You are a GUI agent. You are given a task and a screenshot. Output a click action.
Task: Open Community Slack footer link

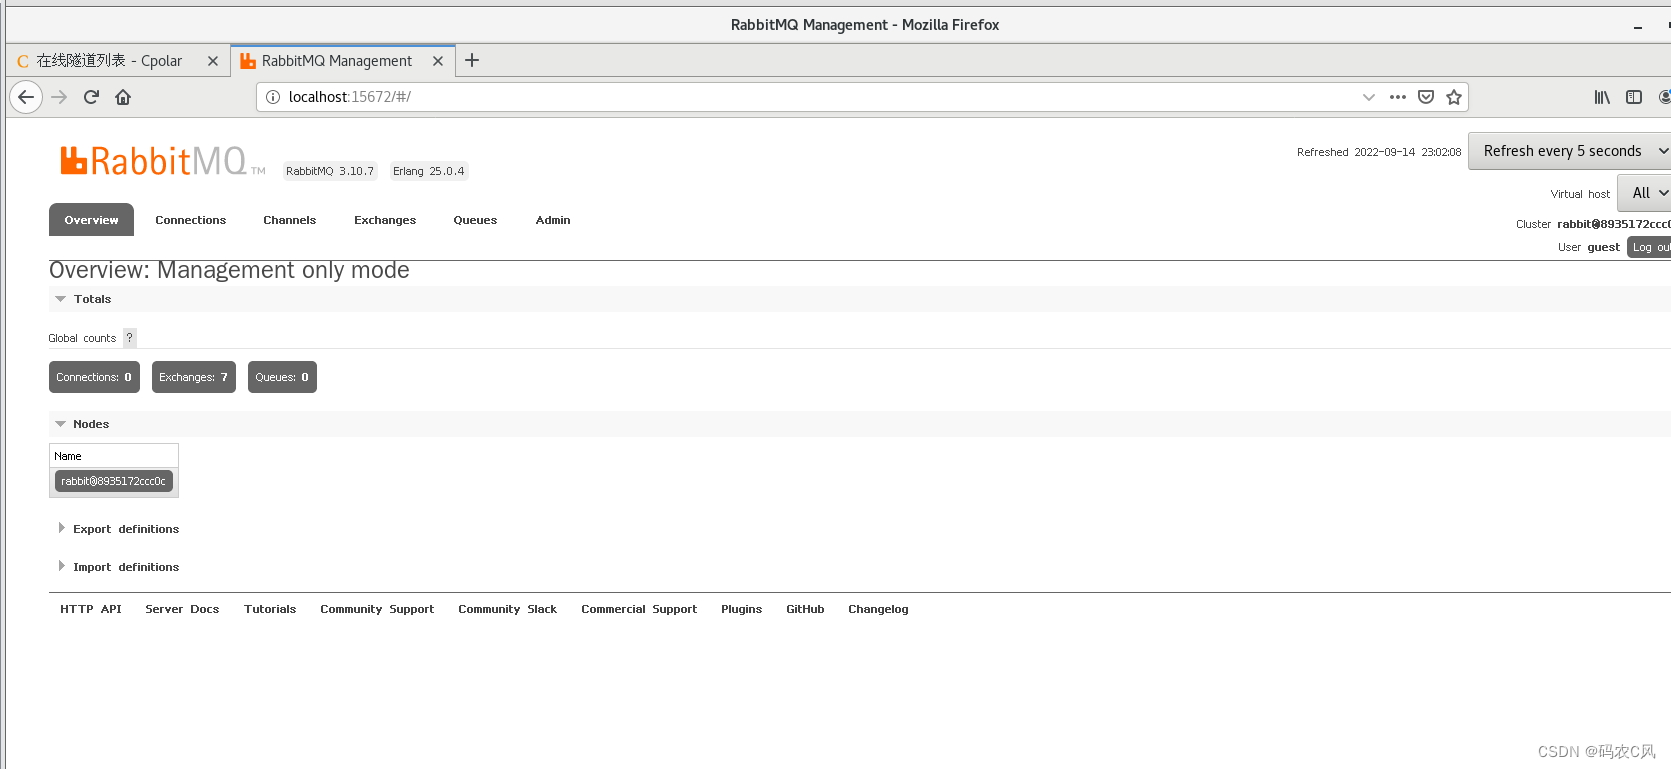(508, 609)
